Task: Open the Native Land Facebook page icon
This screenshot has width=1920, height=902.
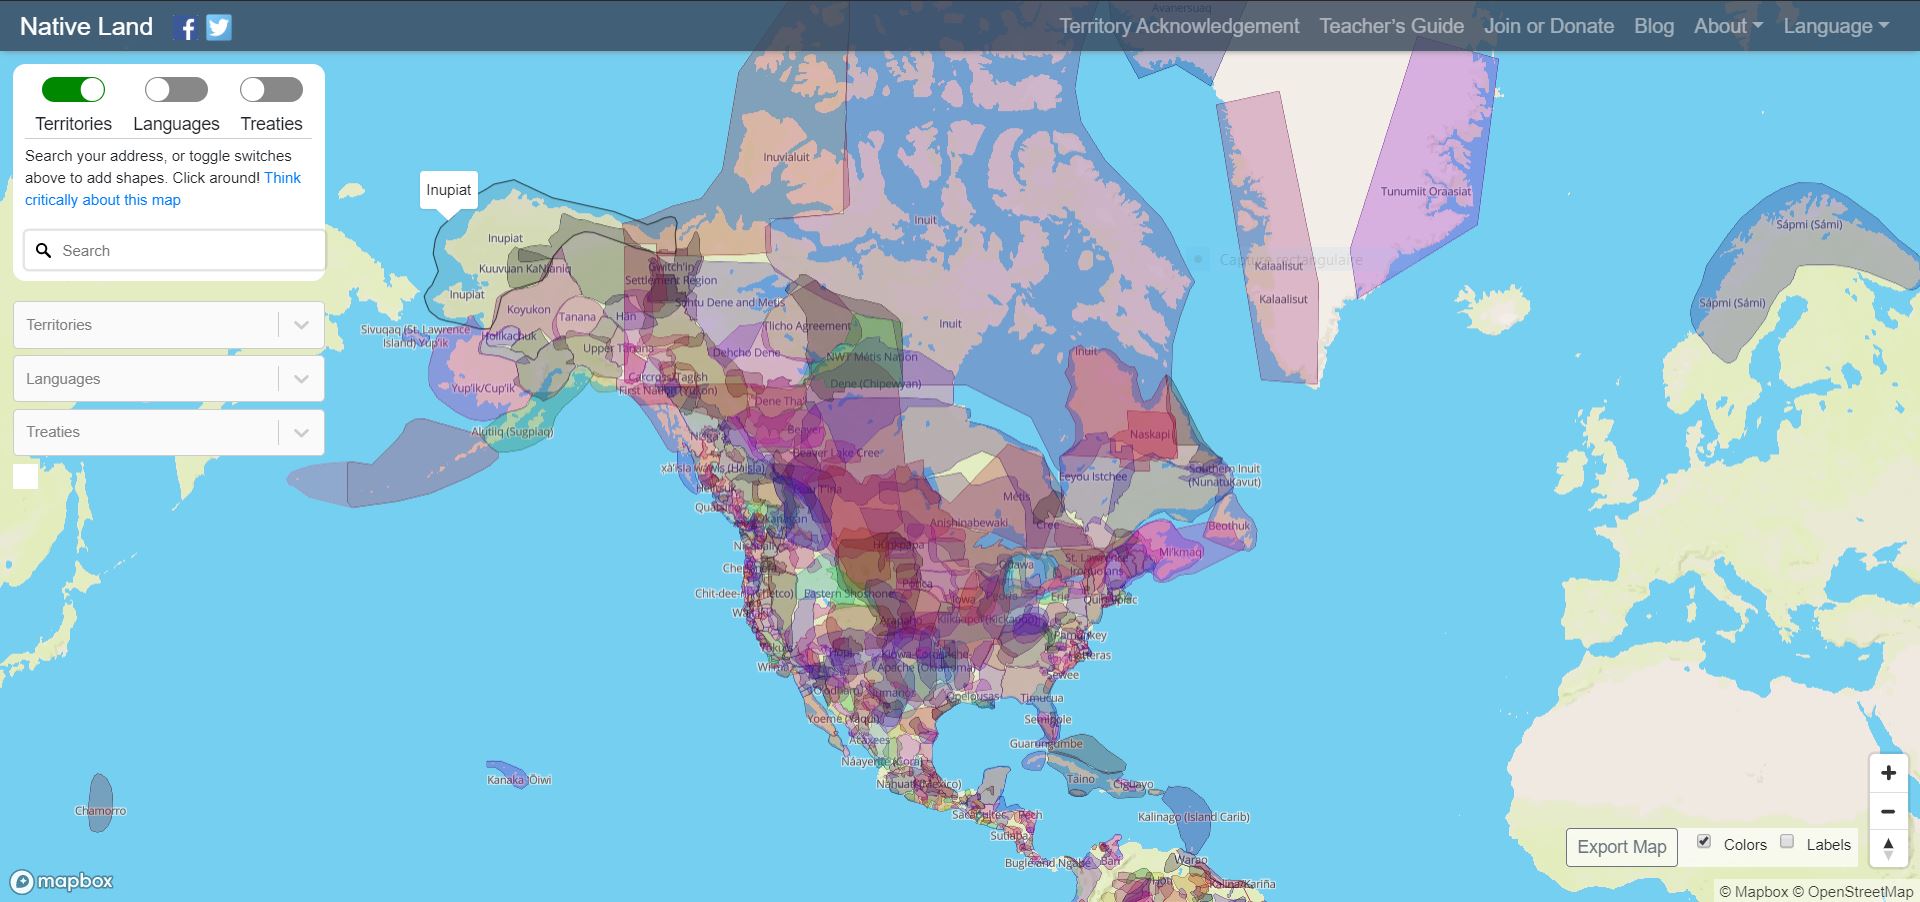Action: 186,28
